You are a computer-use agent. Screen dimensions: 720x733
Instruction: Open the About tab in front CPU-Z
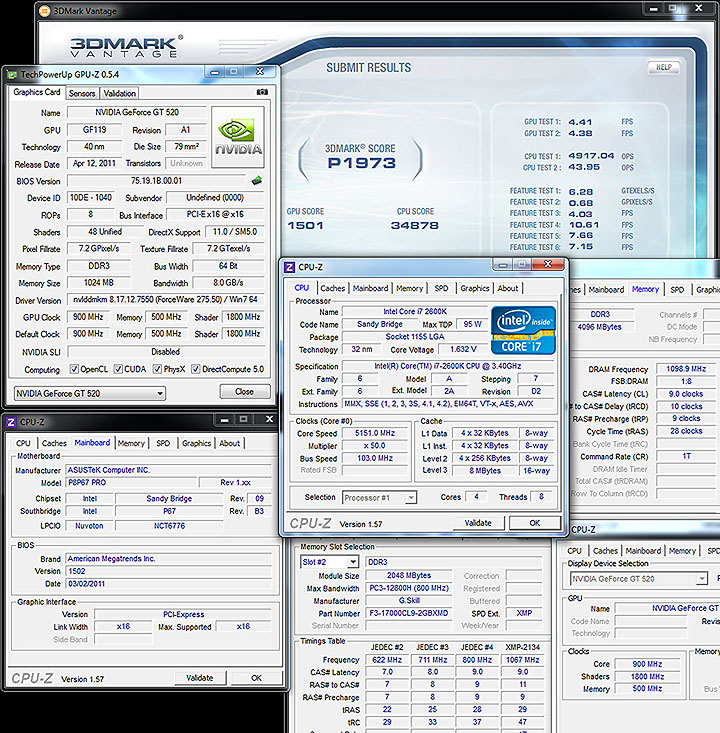point(508,288)
